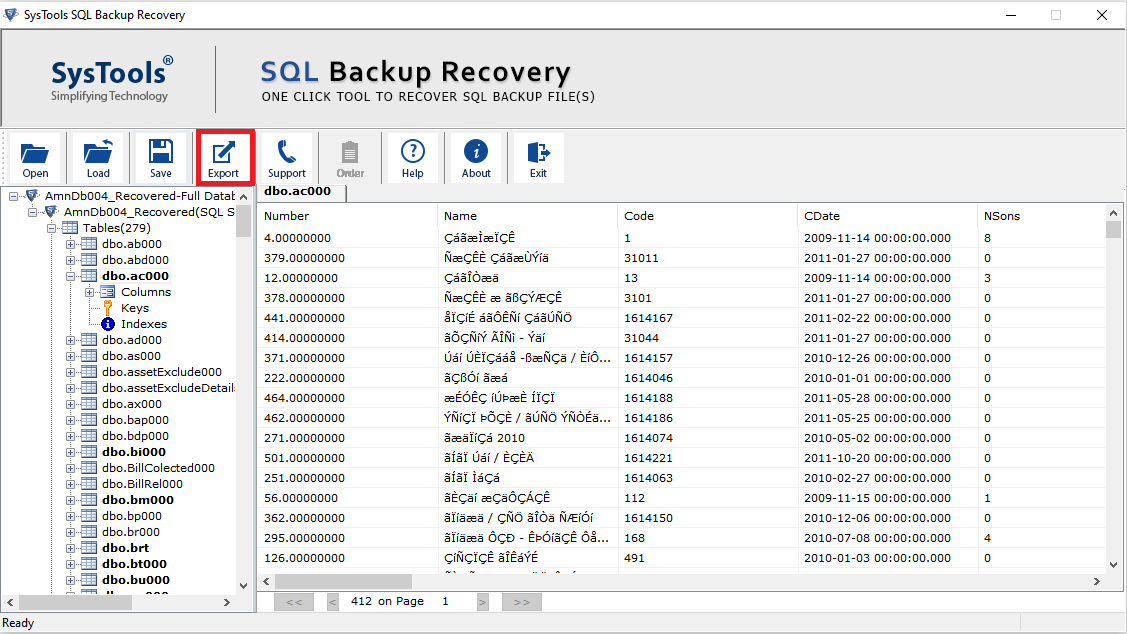Screen dimensions: 1127x634
Task: Expand the Columns node
Action: click(89, 292)
